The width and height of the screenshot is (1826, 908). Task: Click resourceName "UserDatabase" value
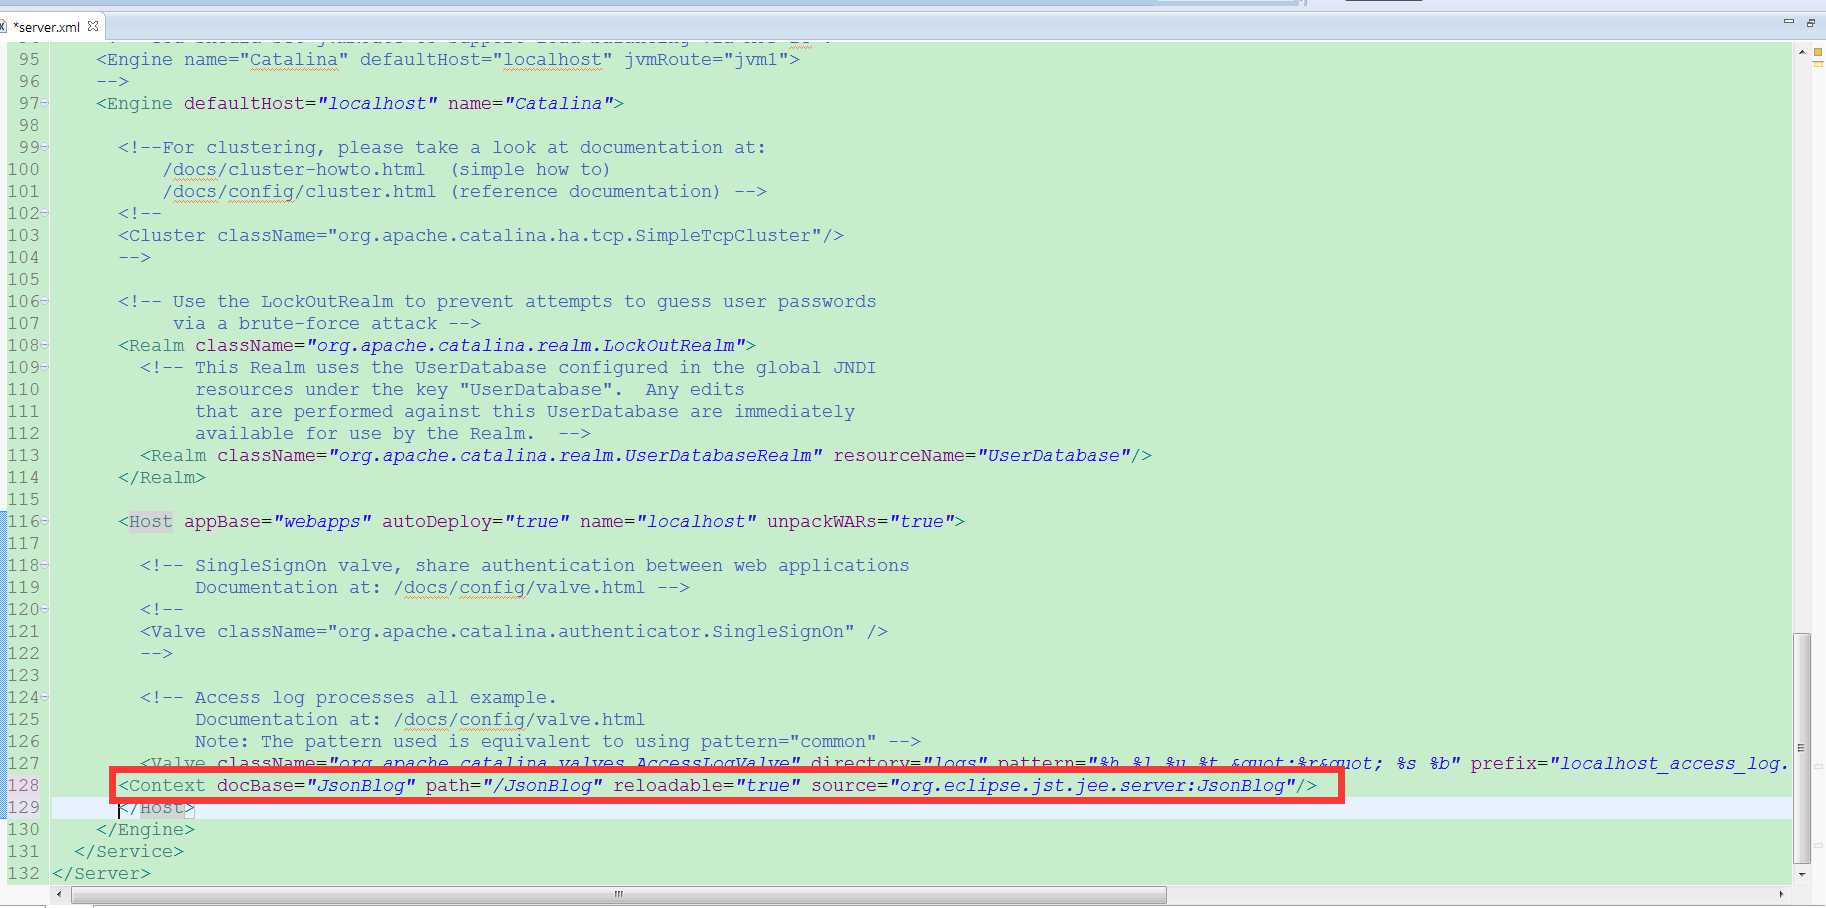point(1054,456)
